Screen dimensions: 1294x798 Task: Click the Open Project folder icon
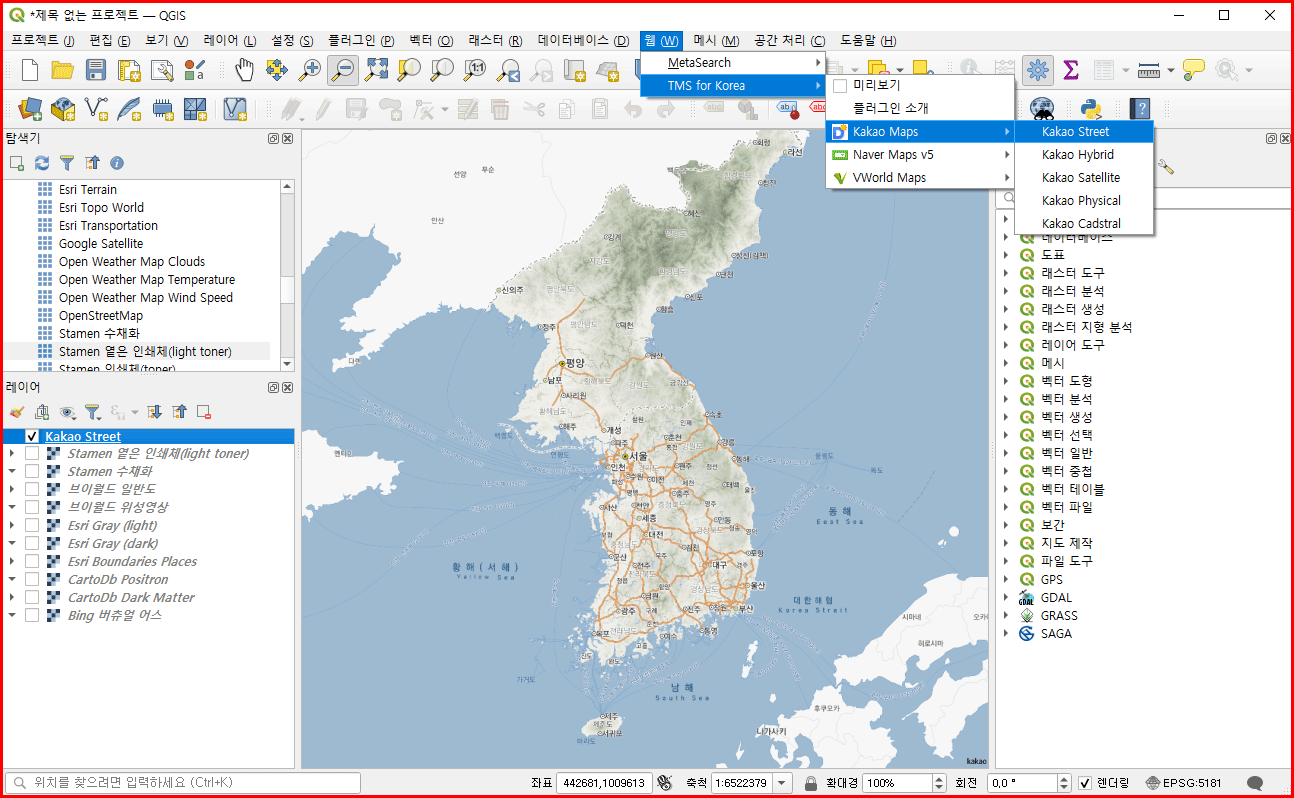pos(63,70)
